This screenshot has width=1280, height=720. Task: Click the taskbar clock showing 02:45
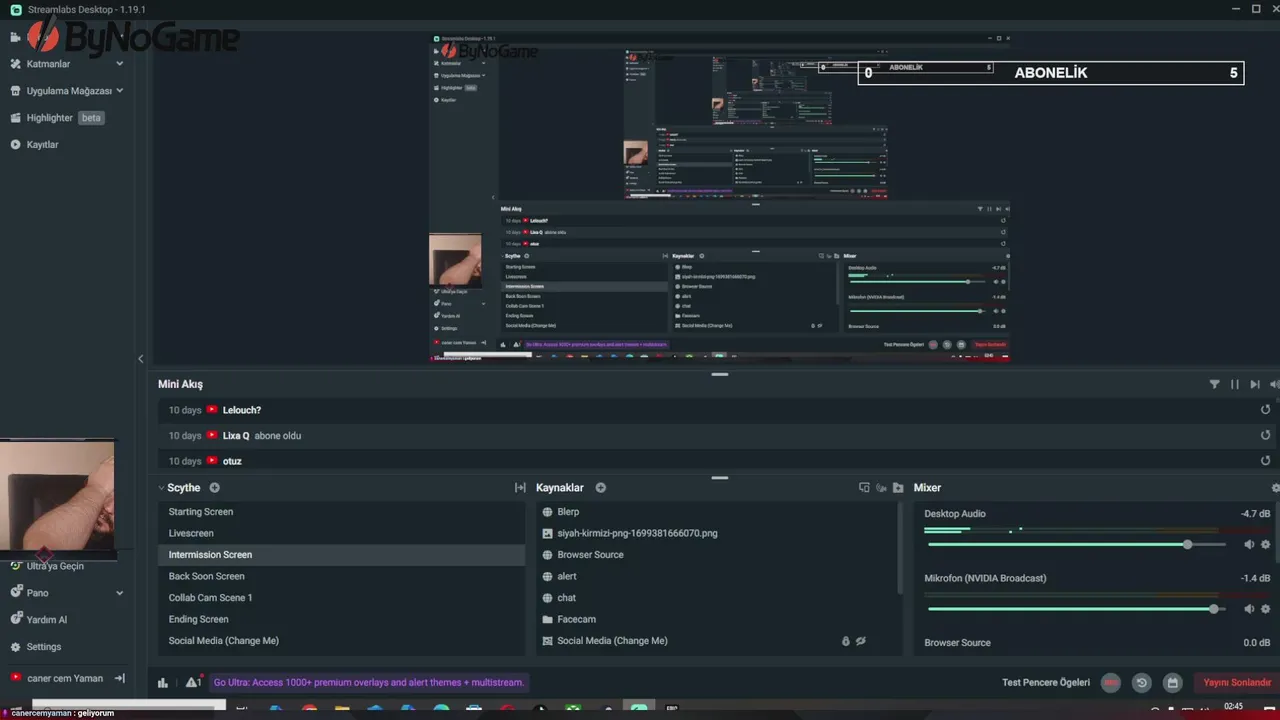[x=1233, y=707]
